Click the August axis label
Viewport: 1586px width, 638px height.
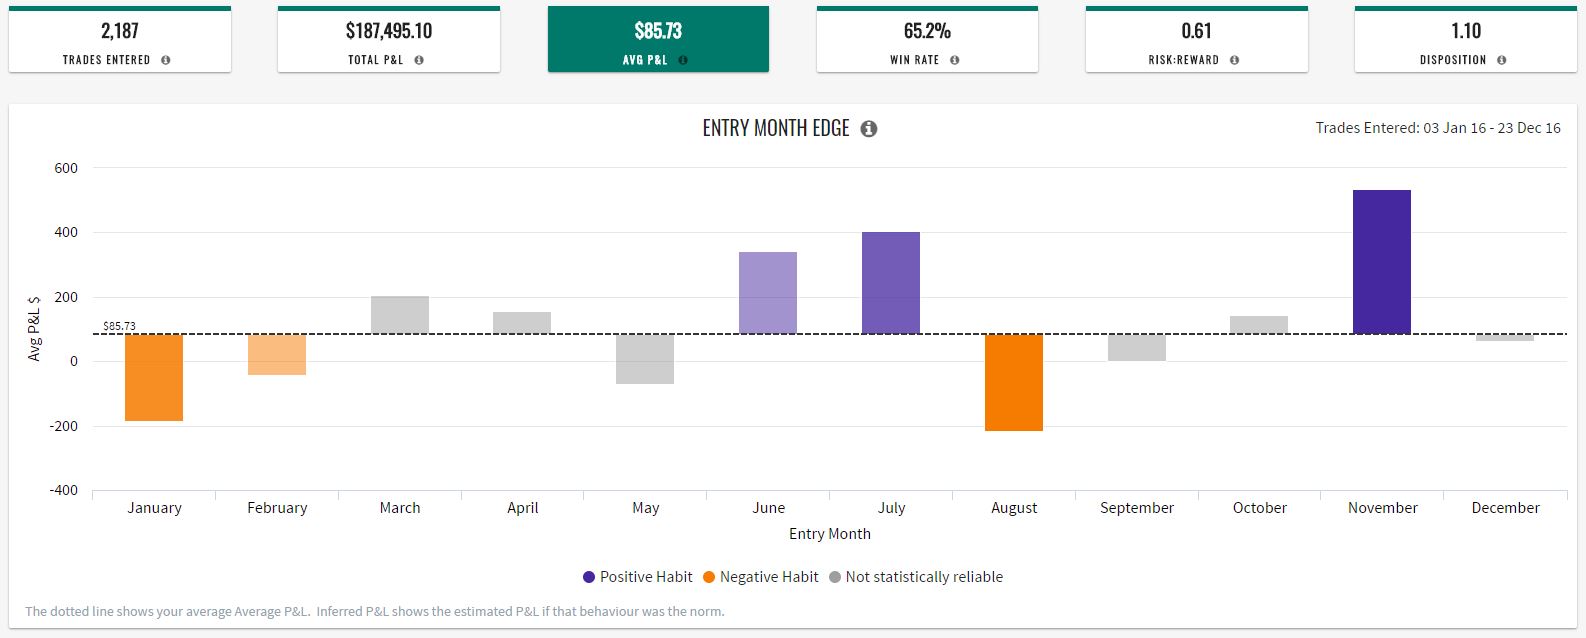[x=1014, y=508]
